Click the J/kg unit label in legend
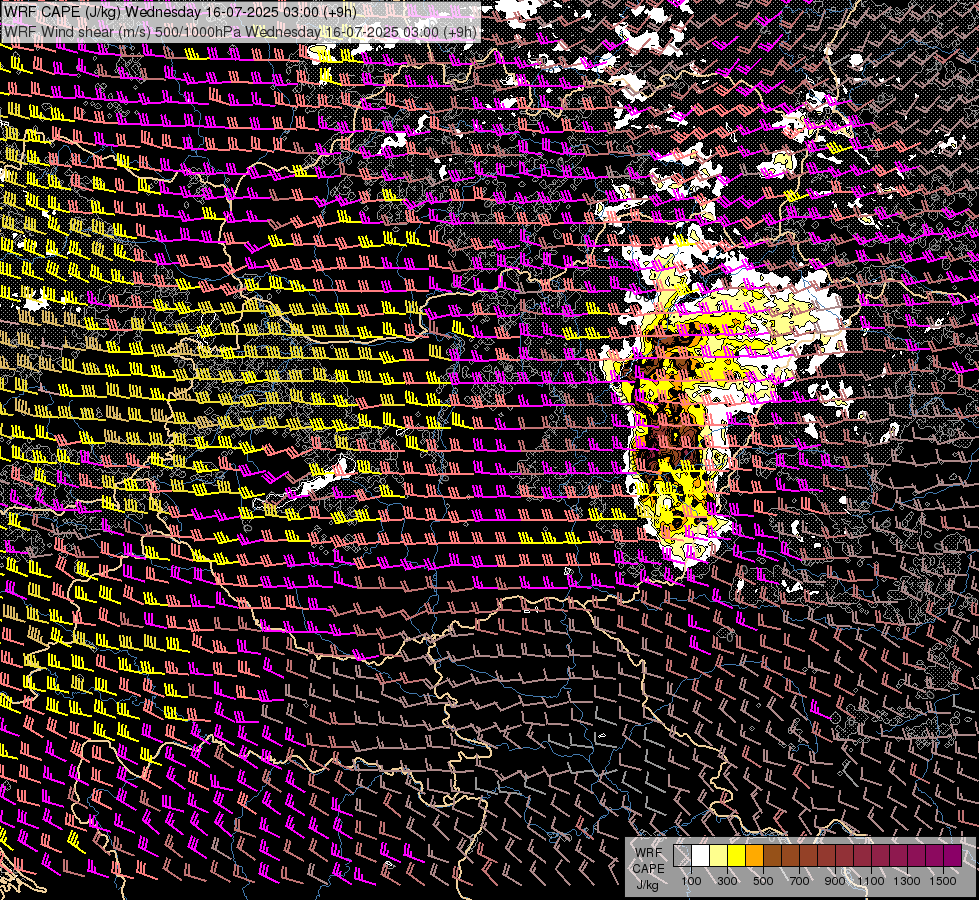This screenshot has height=900, width=979. tap(648, 885)
